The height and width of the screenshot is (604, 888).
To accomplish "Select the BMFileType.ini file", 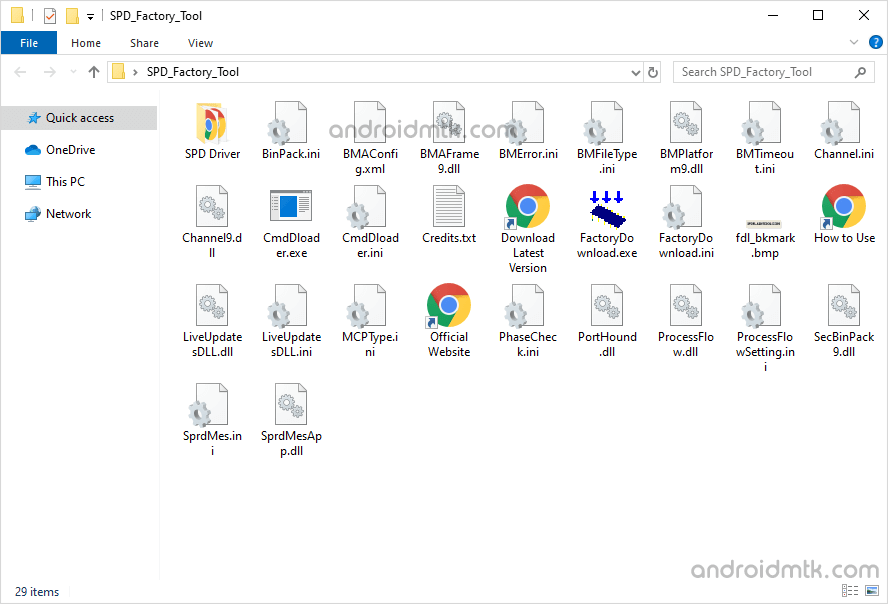I will (607, 139).
